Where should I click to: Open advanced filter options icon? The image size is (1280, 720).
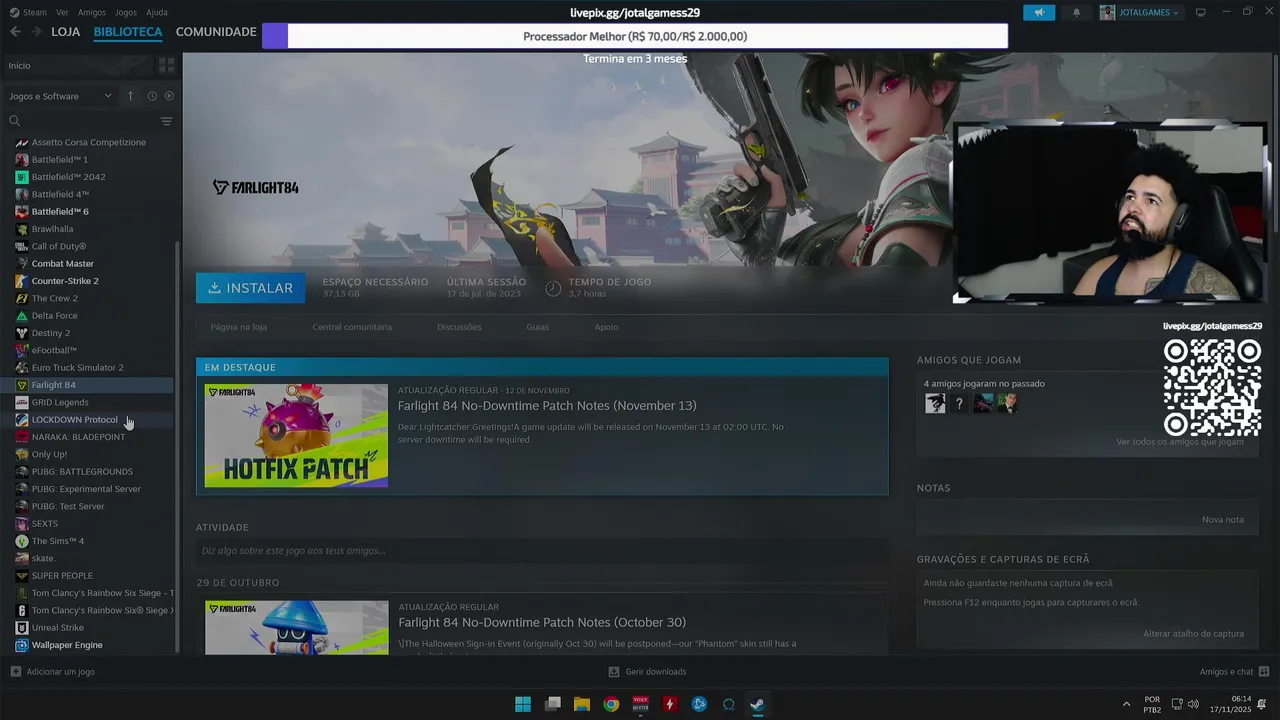[166, 121]
